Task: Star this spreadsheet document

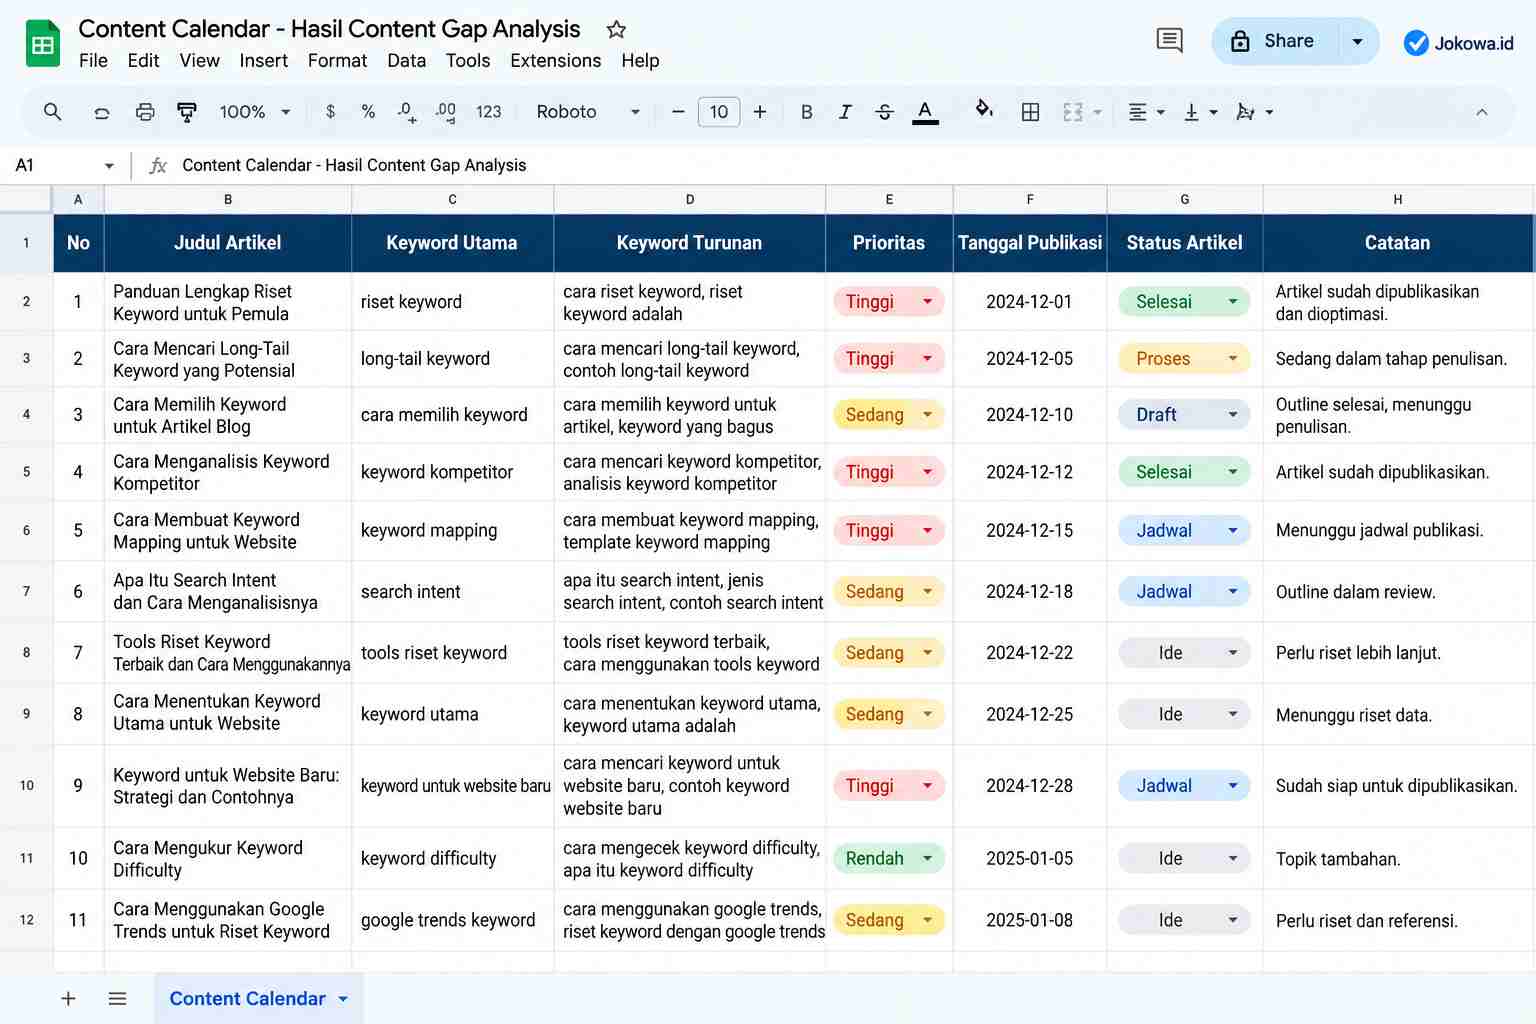Action: pos(616,29)
